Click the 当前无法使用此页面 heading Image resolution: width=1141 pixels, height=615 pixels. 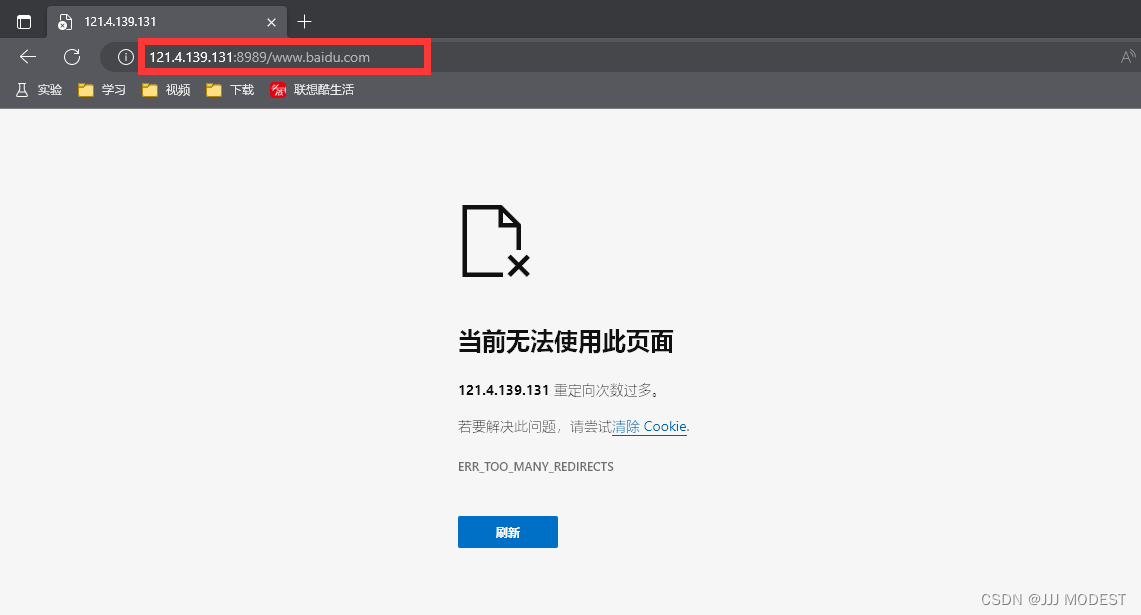tap(565, 341)
